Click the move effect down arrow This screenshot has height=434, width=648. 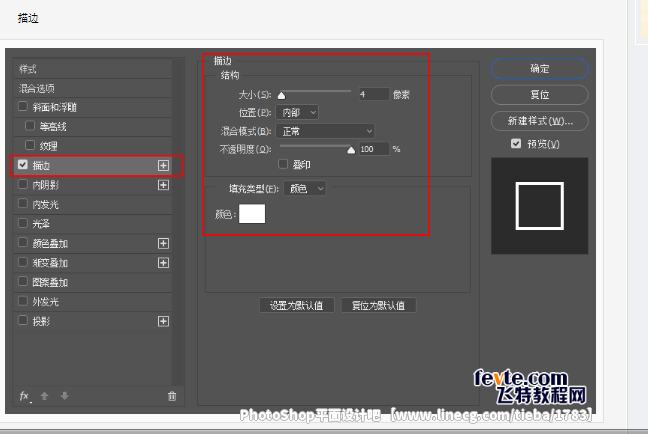pos(64,396)
